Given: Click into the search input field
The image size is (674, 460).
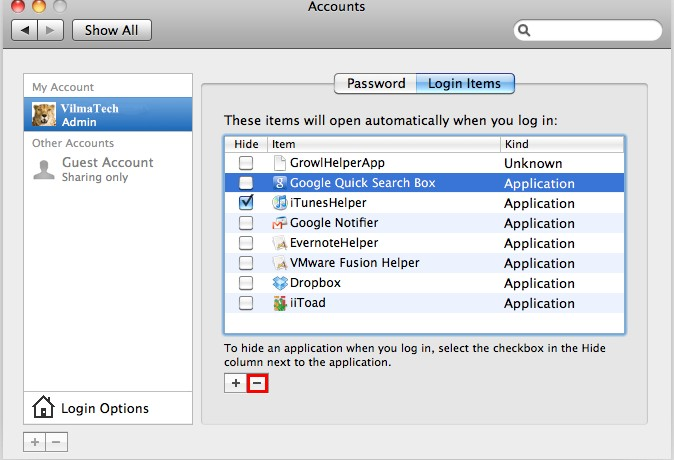Looking at the screenshot, I should coord(588,30).
